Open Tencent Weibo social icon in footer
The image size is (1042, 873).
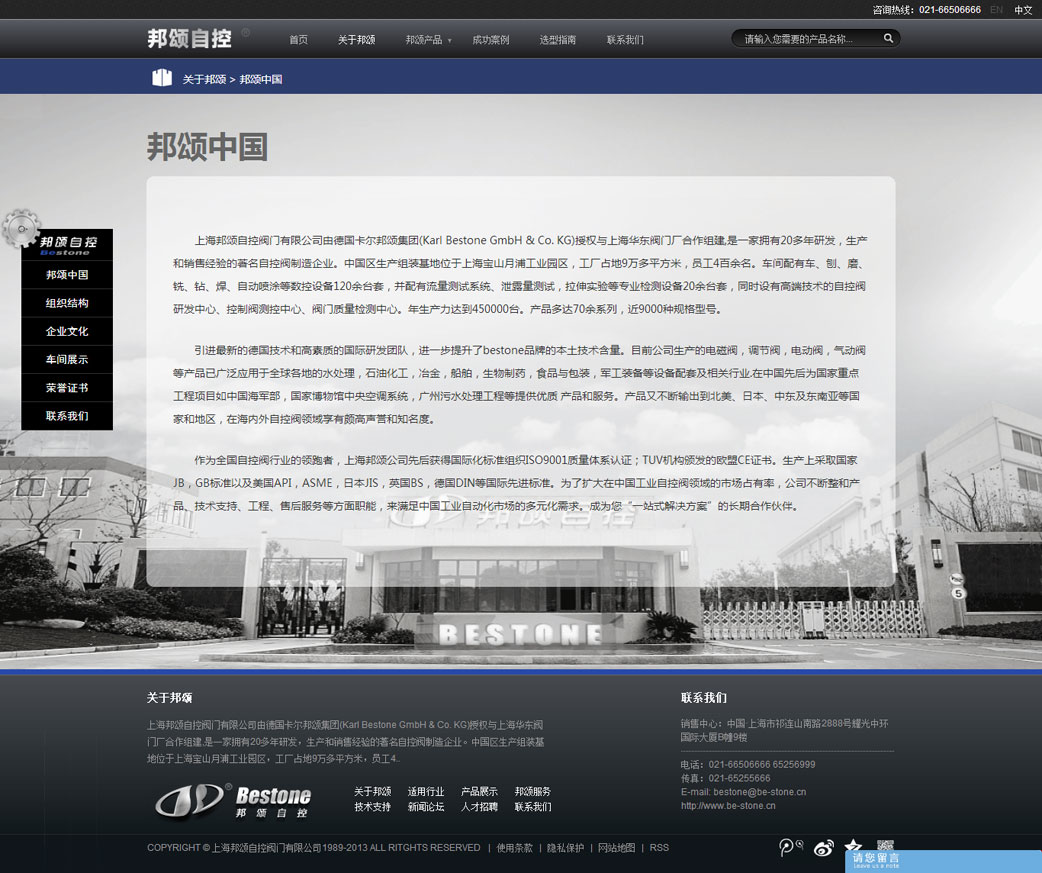790,847
